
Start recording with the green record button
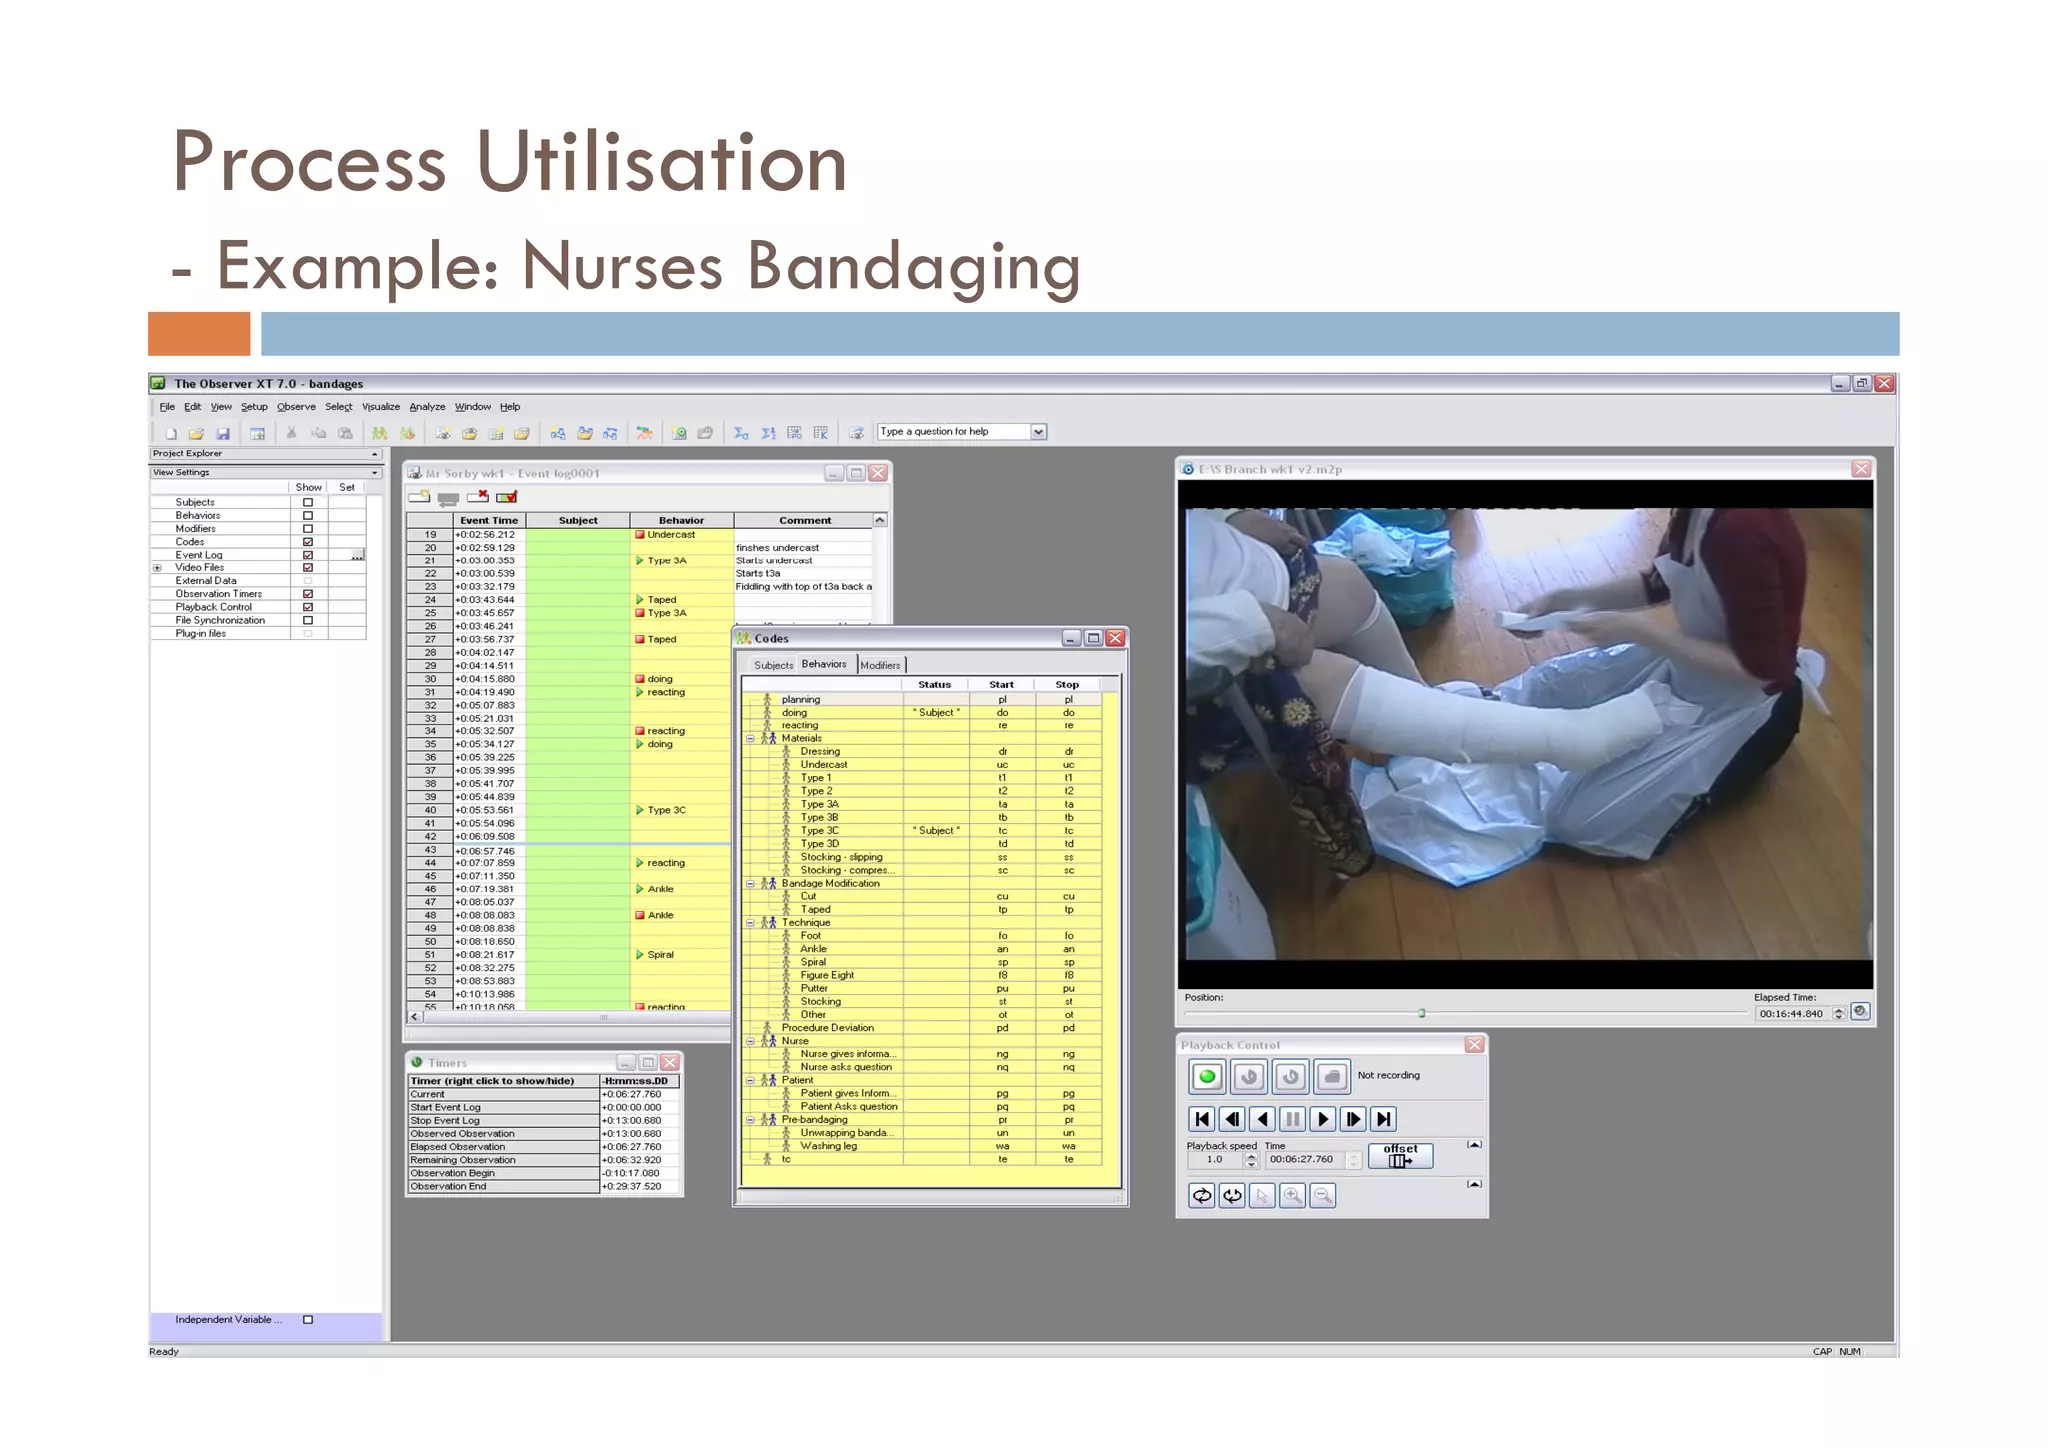pyautogui.click(x=1207, y=1077)
